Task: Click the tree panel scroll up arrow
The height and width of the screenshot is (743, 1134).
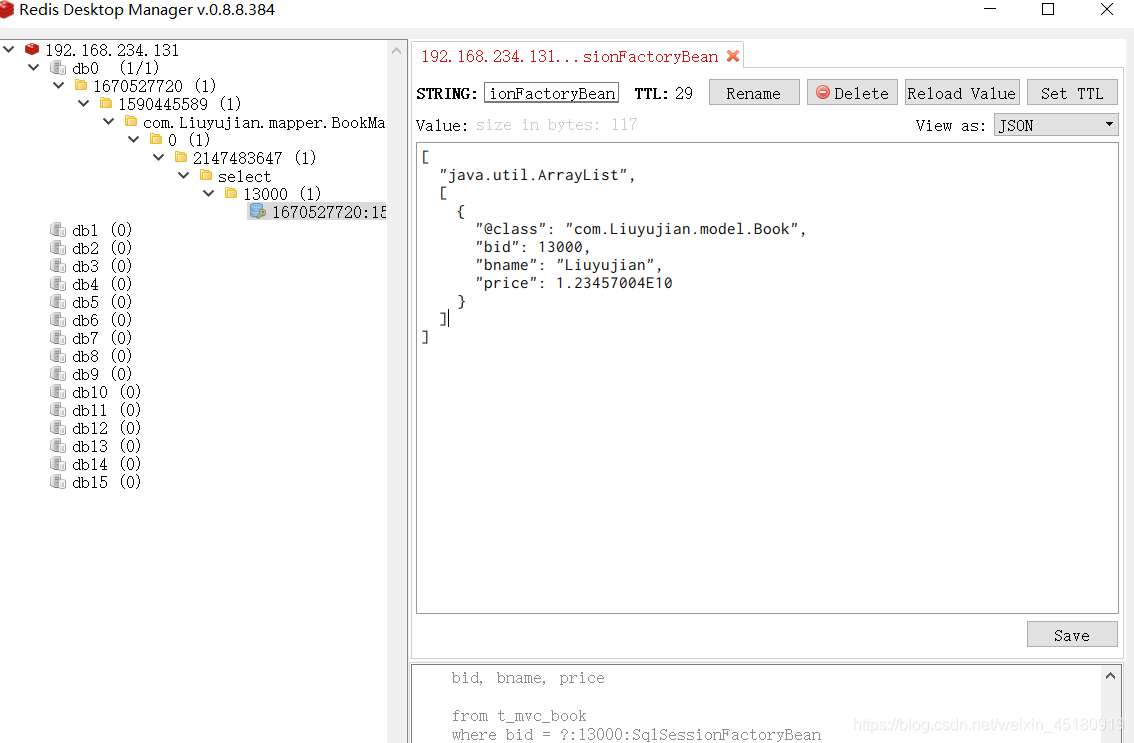Action: tap(396, 51)
